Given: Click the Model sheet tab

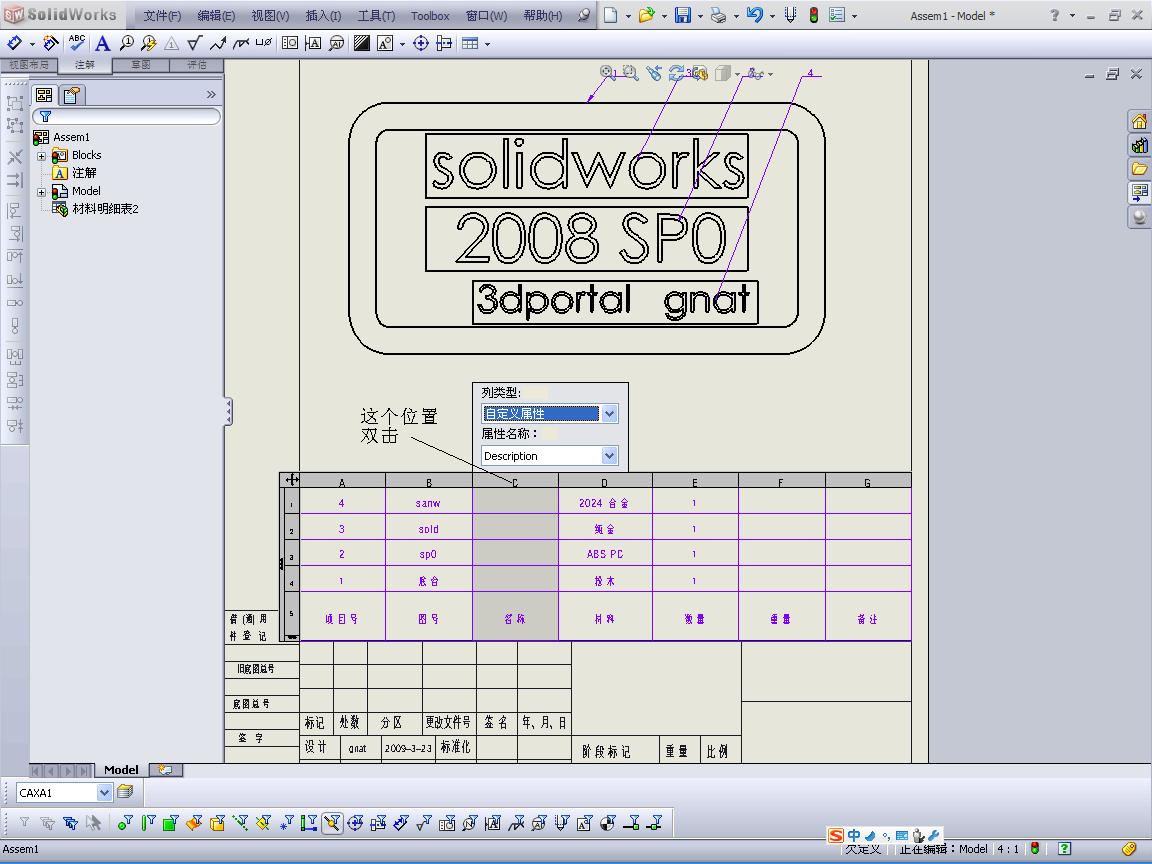Looking at the screenshot, I should pos(121,770).
